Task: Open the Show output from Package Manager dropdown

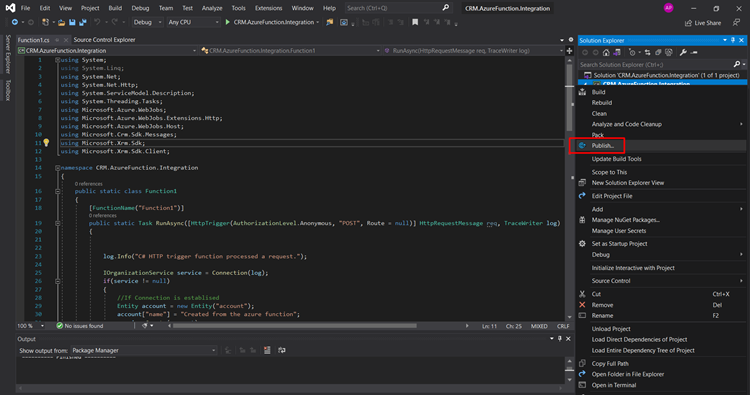Action: tap(143, 350)
